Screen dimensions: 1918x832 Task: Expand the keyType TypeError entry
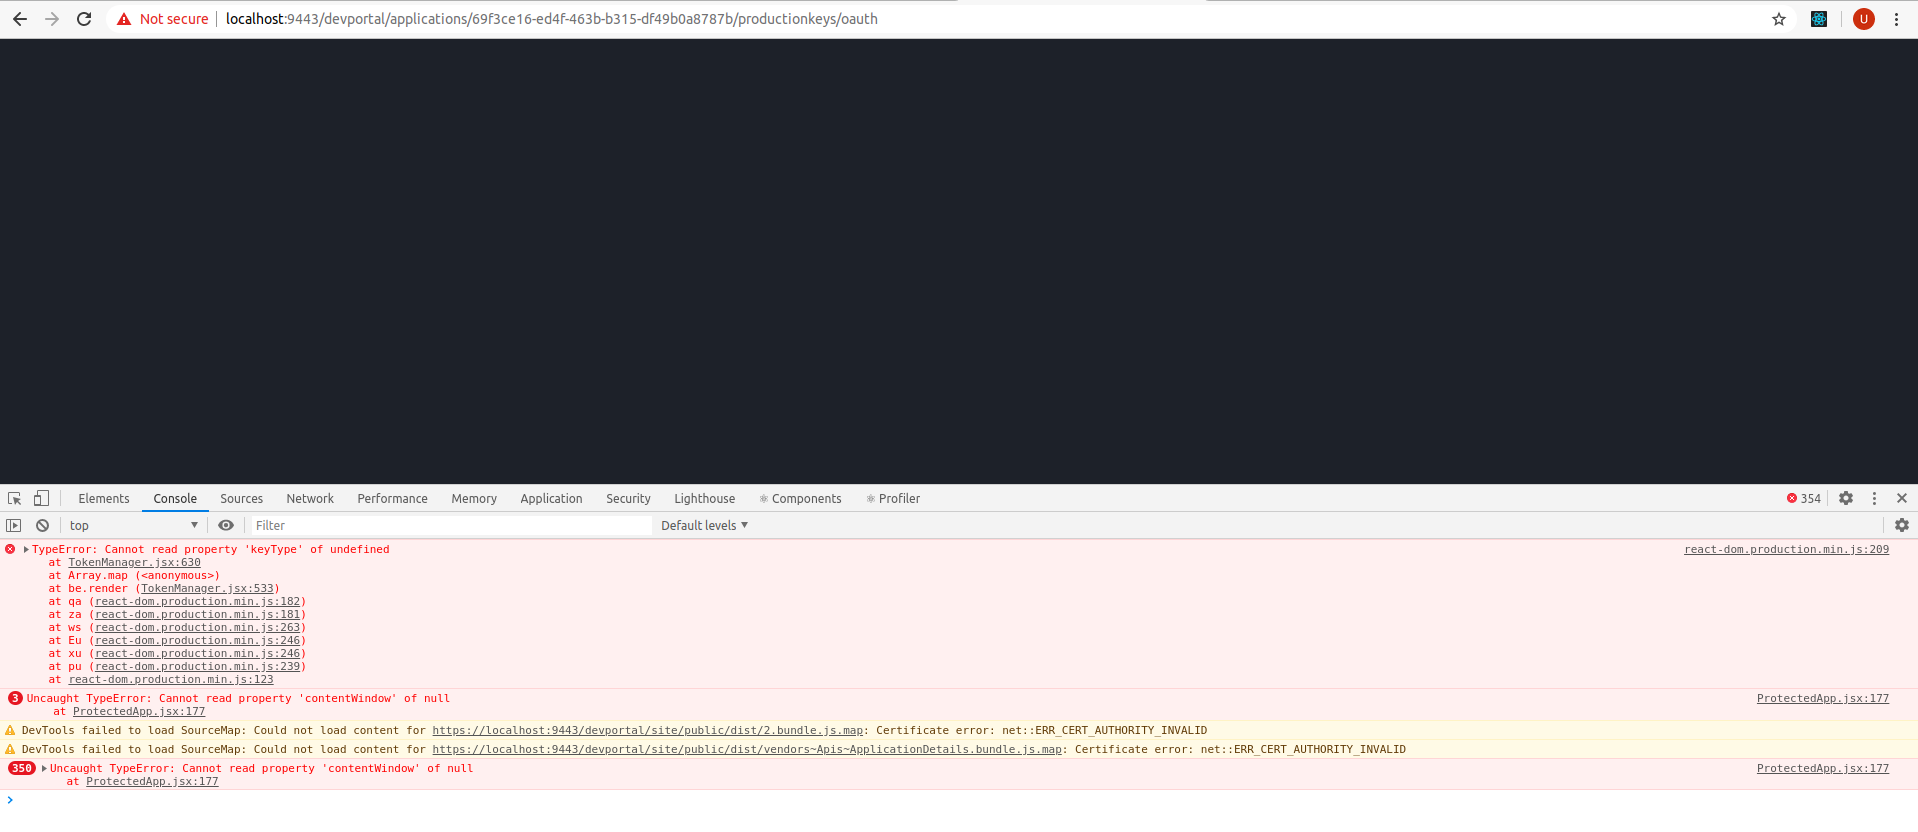coord(26,549)
